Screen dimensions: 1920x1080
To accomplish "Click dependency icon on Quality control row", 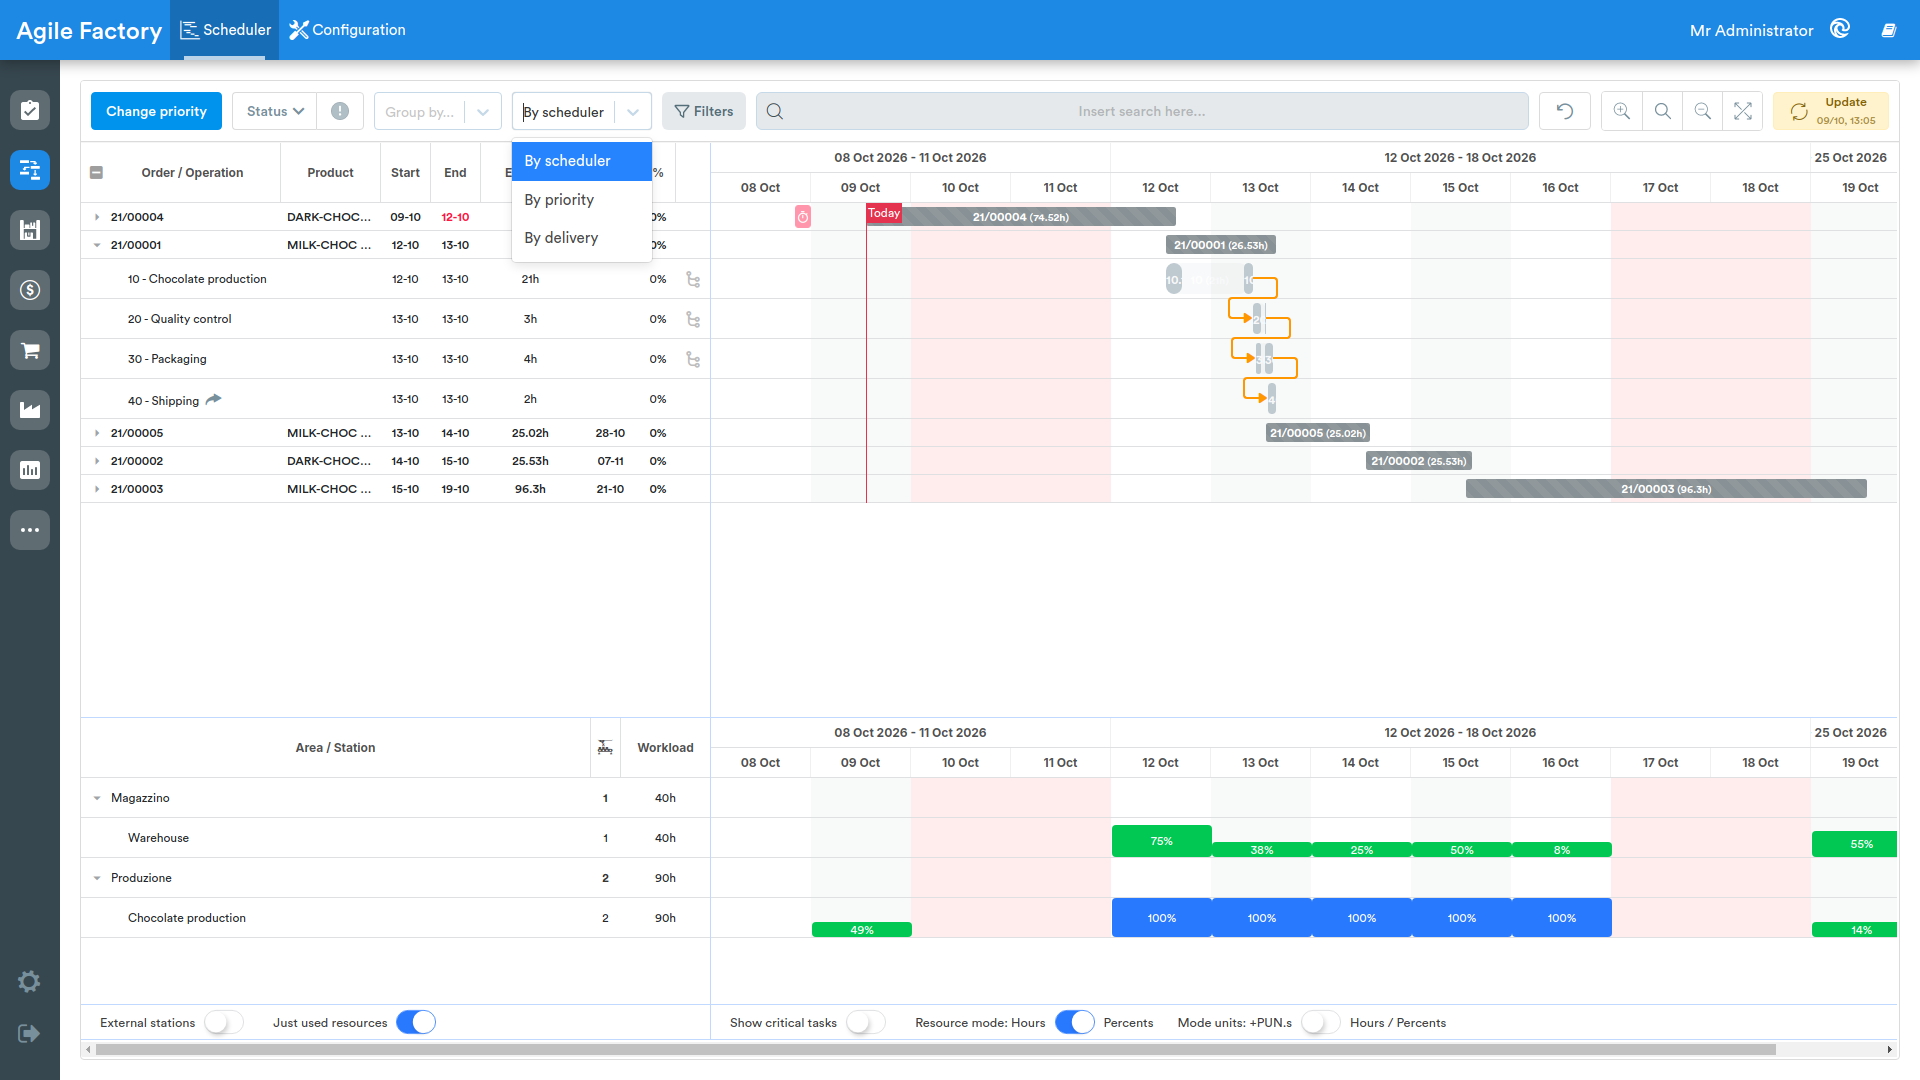I will point(693,319).
